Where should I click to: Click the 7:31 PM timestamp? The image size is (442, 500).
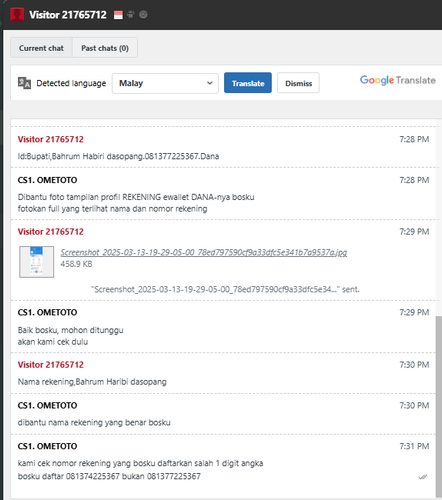[x=414, y=446]
